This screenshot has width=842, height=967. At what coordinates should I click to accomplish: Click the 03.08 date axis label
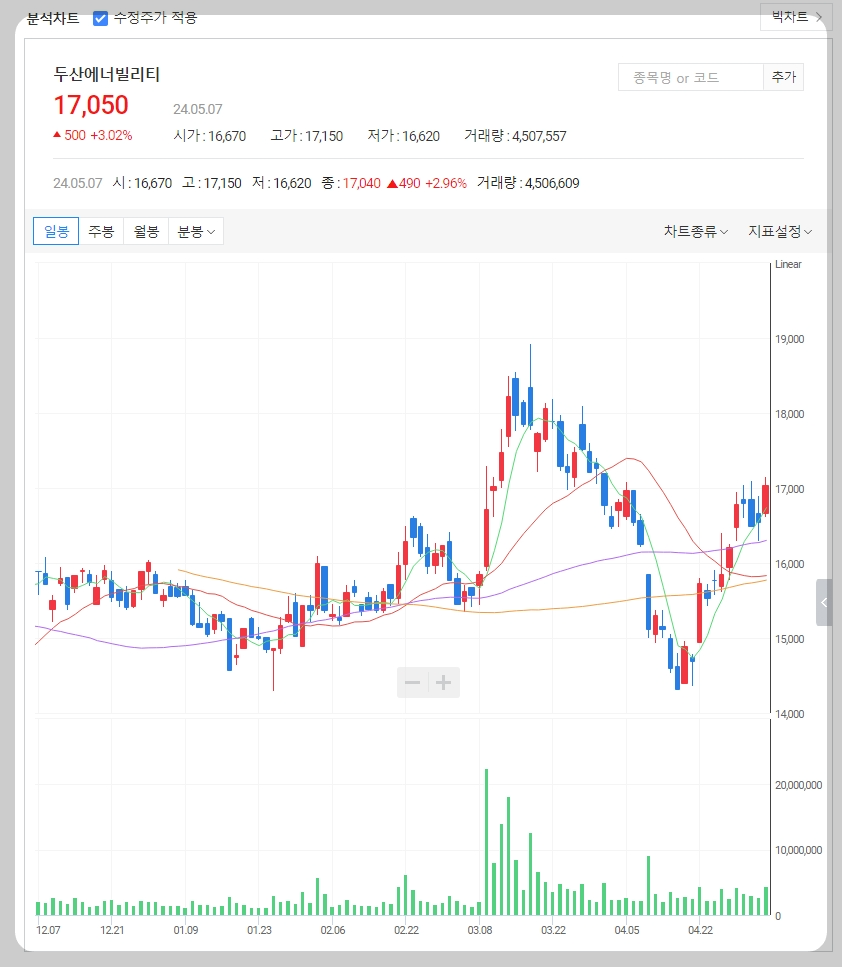480,930
